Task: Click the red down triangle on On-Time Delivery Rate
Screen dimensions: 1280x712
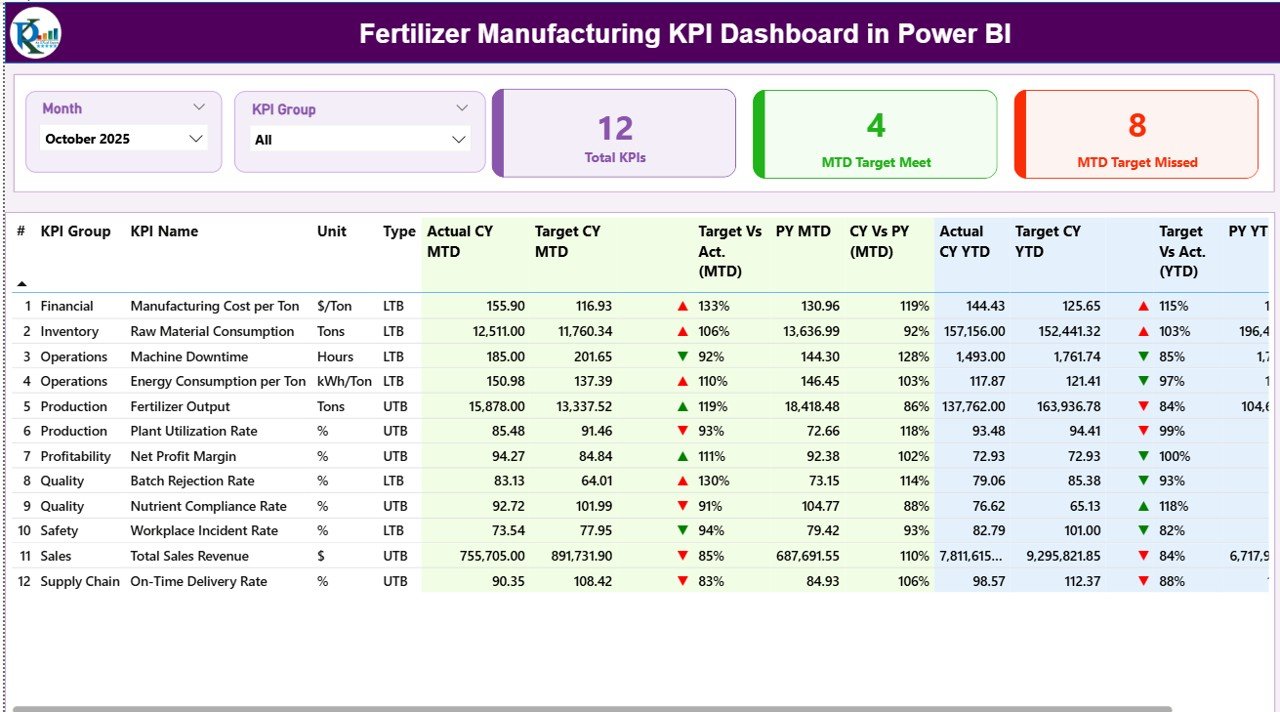Action: tap(684, 581)
